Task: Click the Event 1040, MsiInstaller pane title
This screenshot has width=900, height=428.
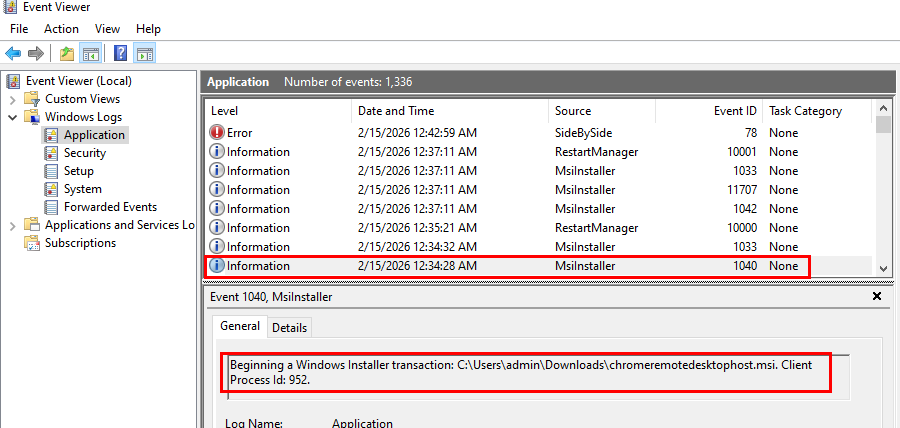Action: point(271,297)
